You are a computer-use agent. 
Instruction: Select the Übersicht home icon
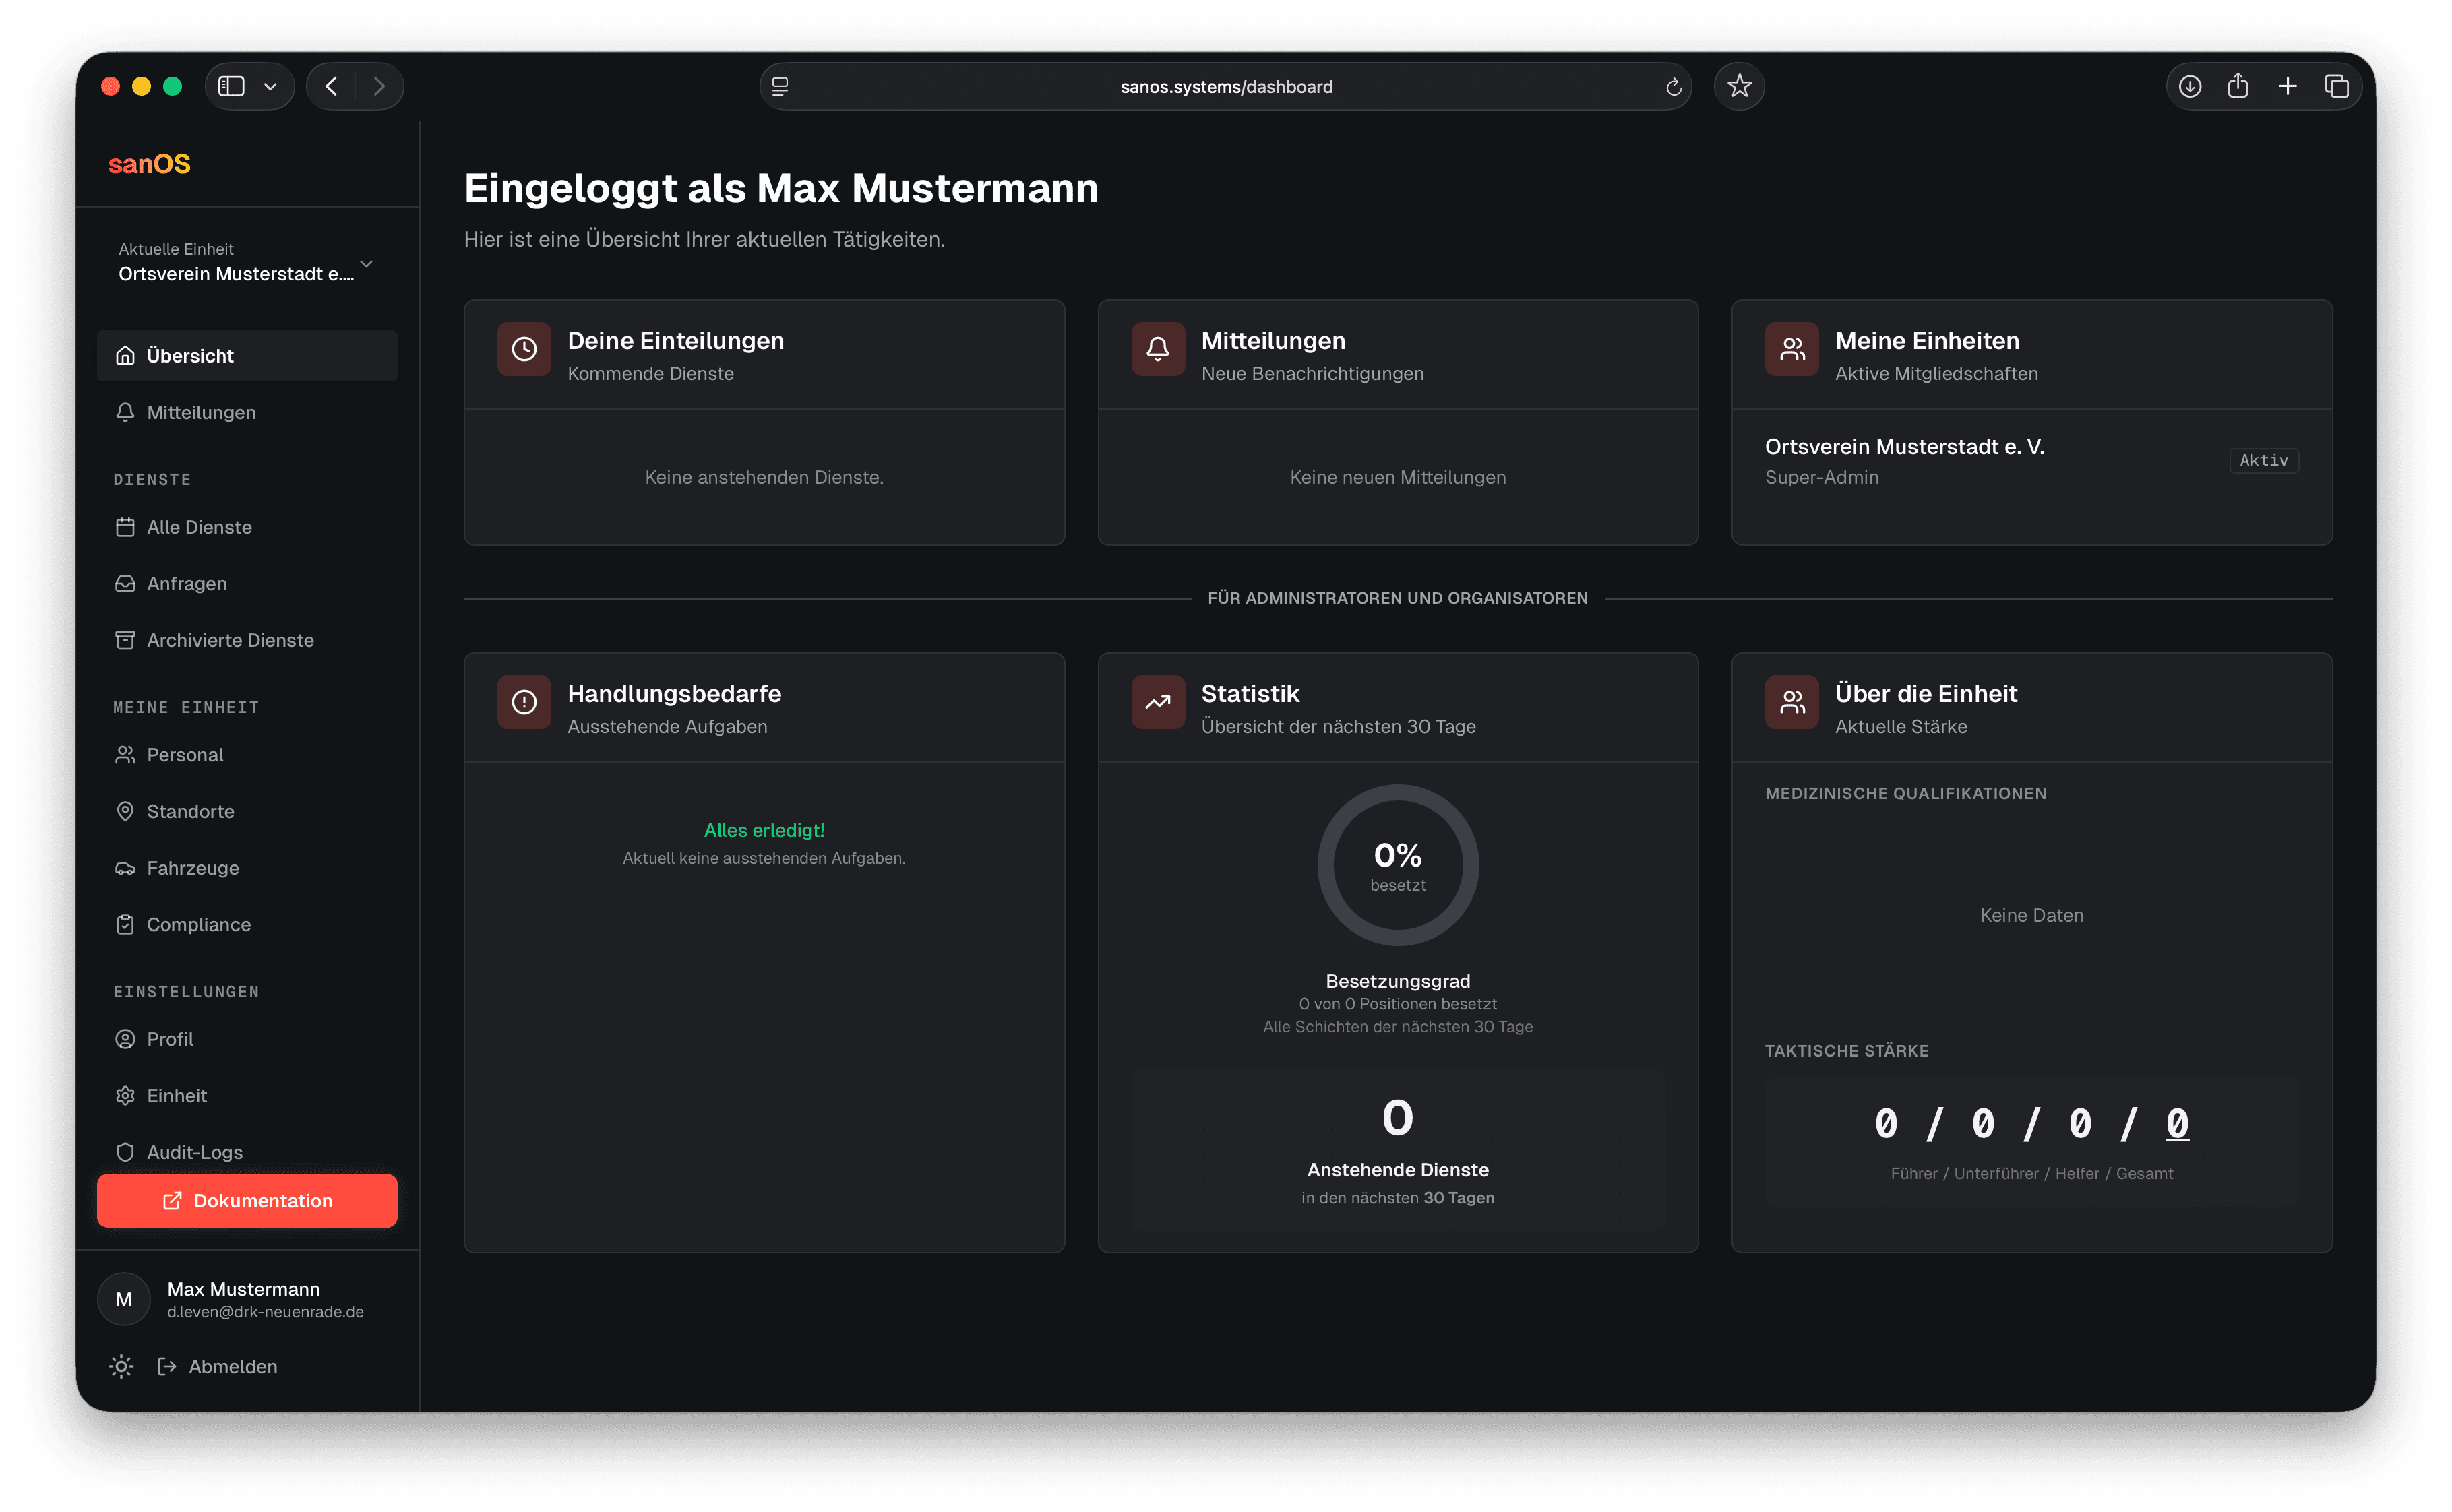click(x=124, y=355)
